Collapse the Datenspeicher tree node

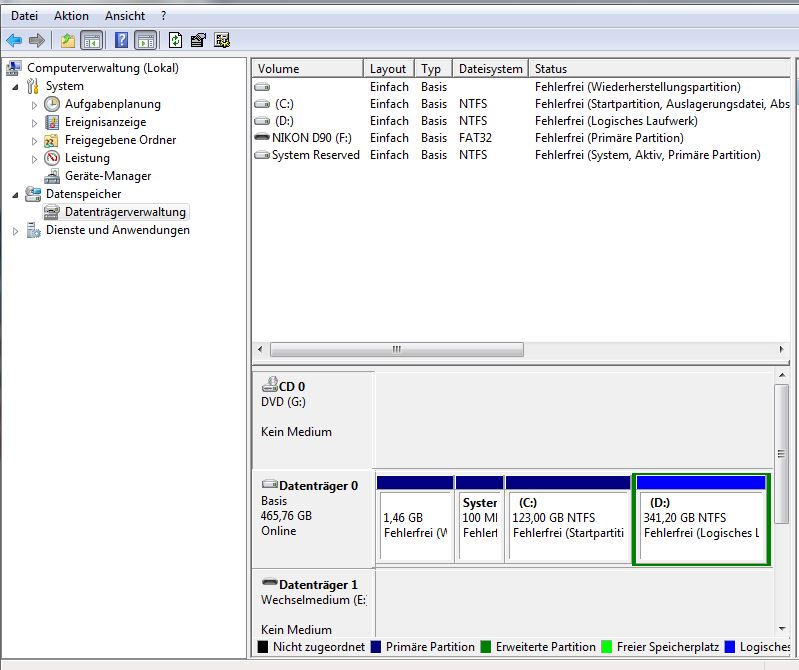pyautogui.click(x=15, y=194)
